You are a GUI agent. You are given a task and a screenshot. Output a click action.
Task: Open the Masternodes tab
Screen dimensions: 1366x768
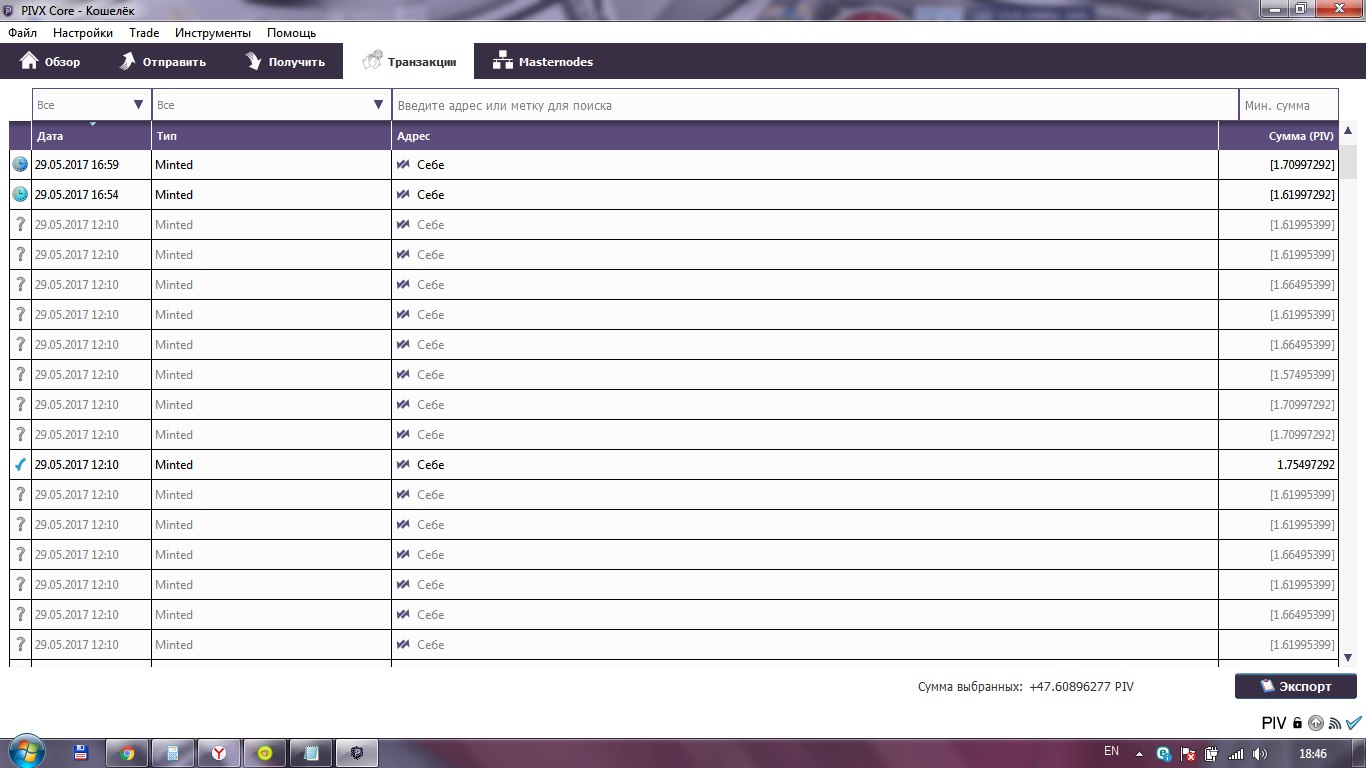pyautogui.click(x=543, y=61)
